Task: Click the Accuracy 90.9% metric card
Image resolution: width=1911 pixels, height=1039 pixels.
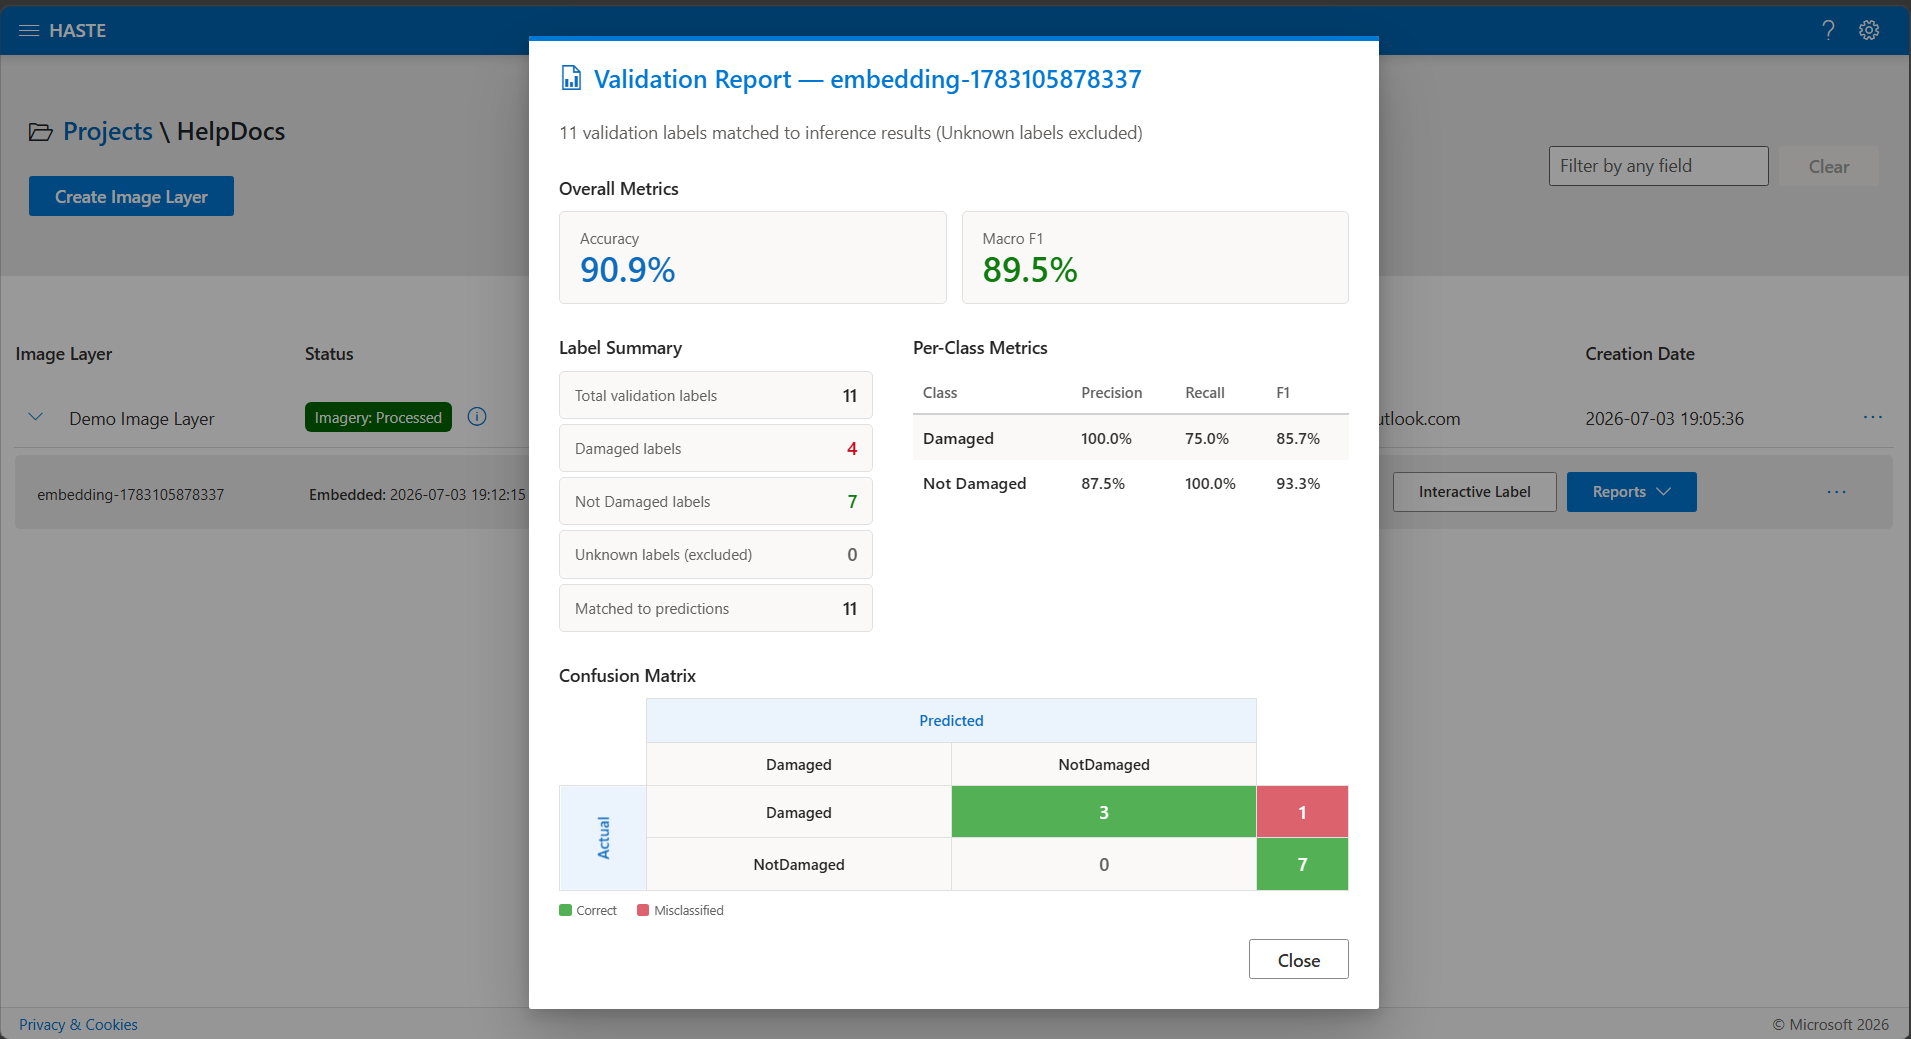Action: (x=752, y=257)
